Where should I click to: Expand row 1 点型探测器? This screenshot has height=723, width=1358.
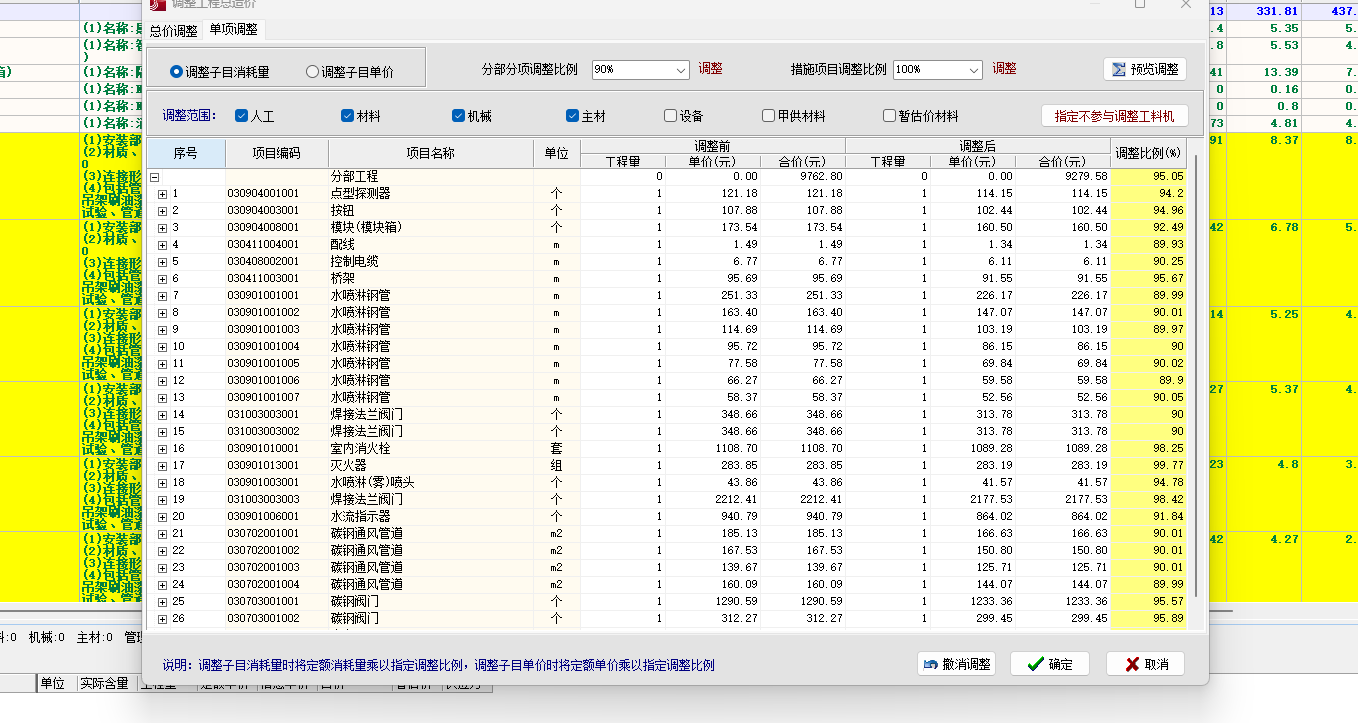pos(163,194)
